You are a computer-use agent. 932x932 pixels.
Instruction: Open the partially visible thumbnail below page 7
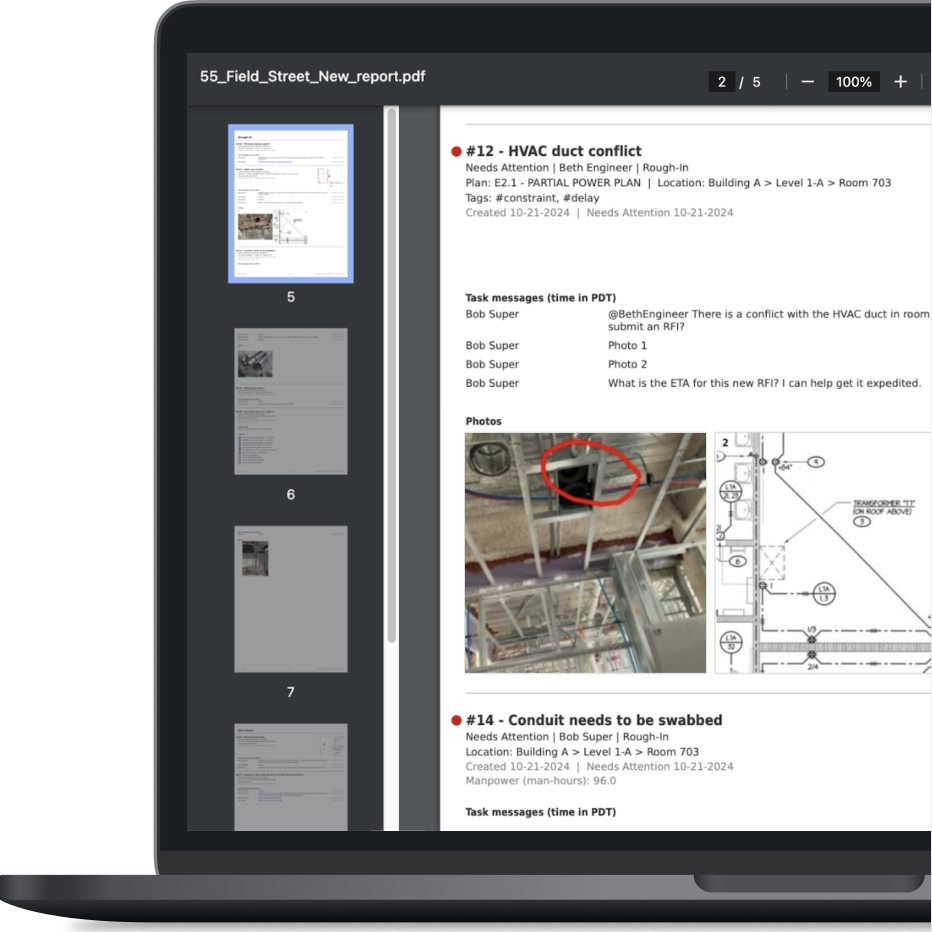(291, 776)
